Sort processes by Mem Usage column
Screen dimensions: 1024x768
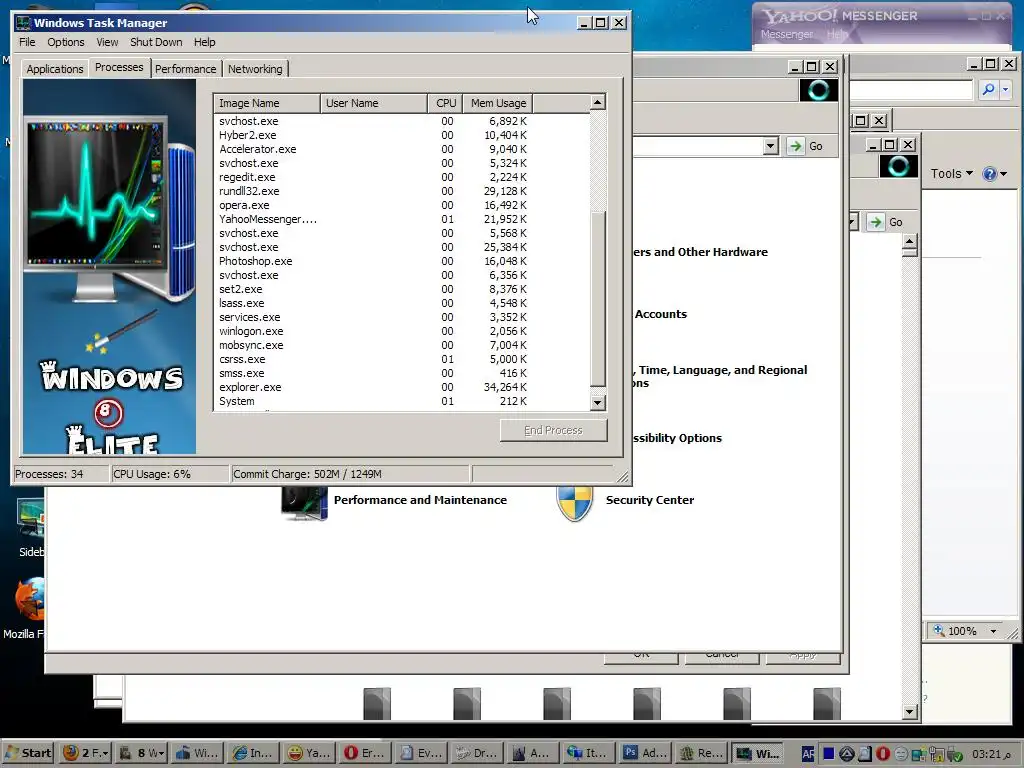[498, 103]
